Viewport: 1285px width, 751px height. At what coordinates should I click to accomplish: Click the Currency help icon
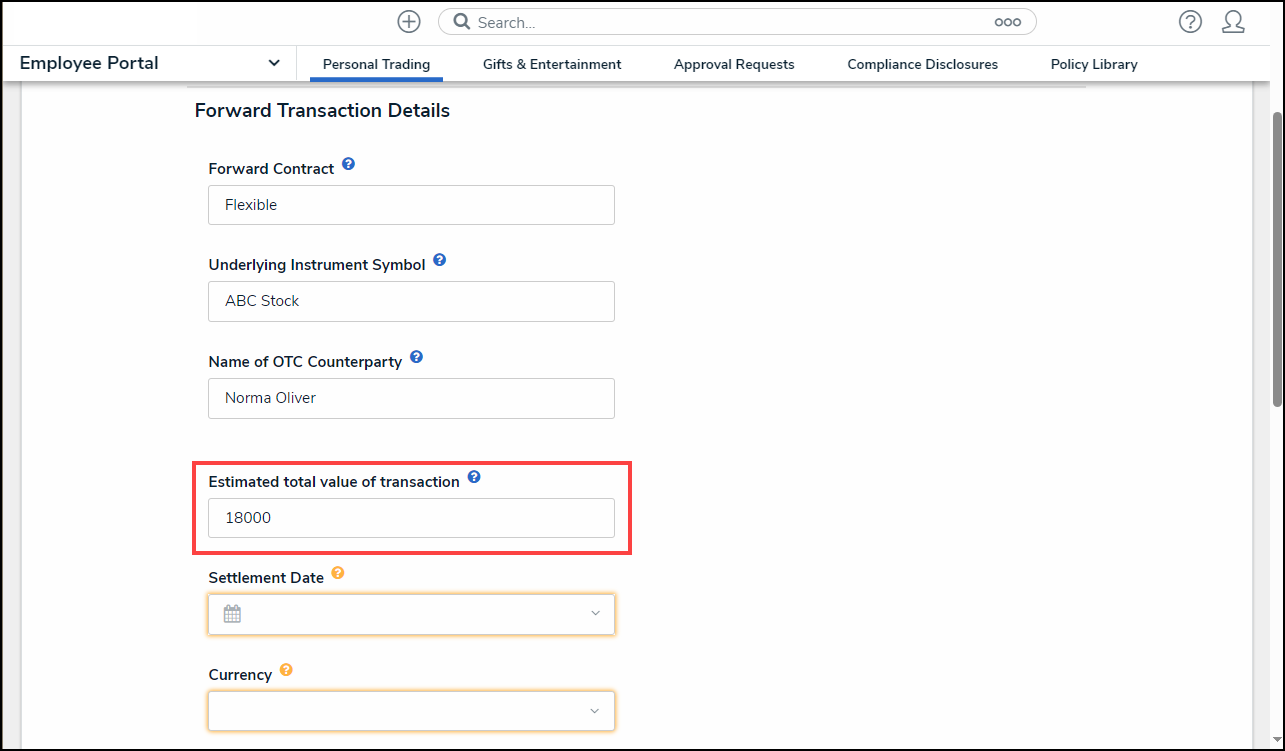click(x=286, y=670)
